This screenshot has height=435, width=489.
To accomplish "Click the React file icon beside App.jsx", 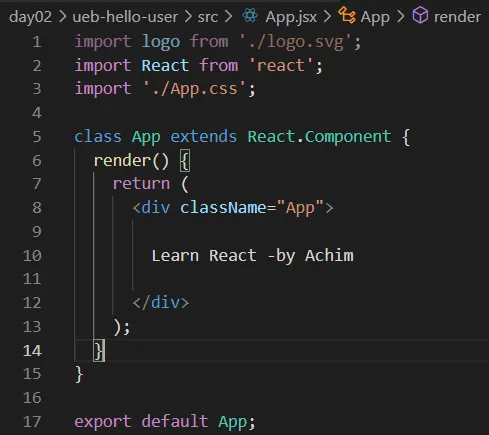I will pyautogui.click(x=250, y=15).
